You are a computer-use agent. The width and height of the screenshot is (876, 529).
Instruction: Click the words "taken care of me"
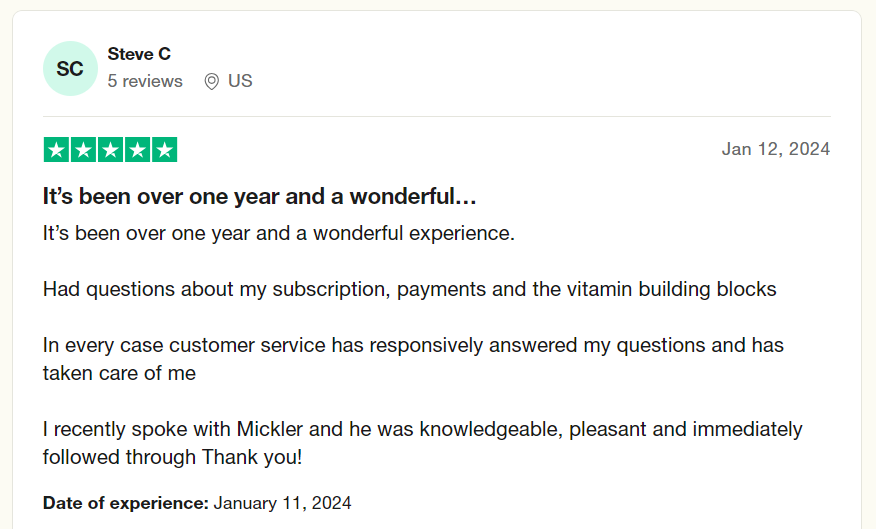[x=119, y=373]
